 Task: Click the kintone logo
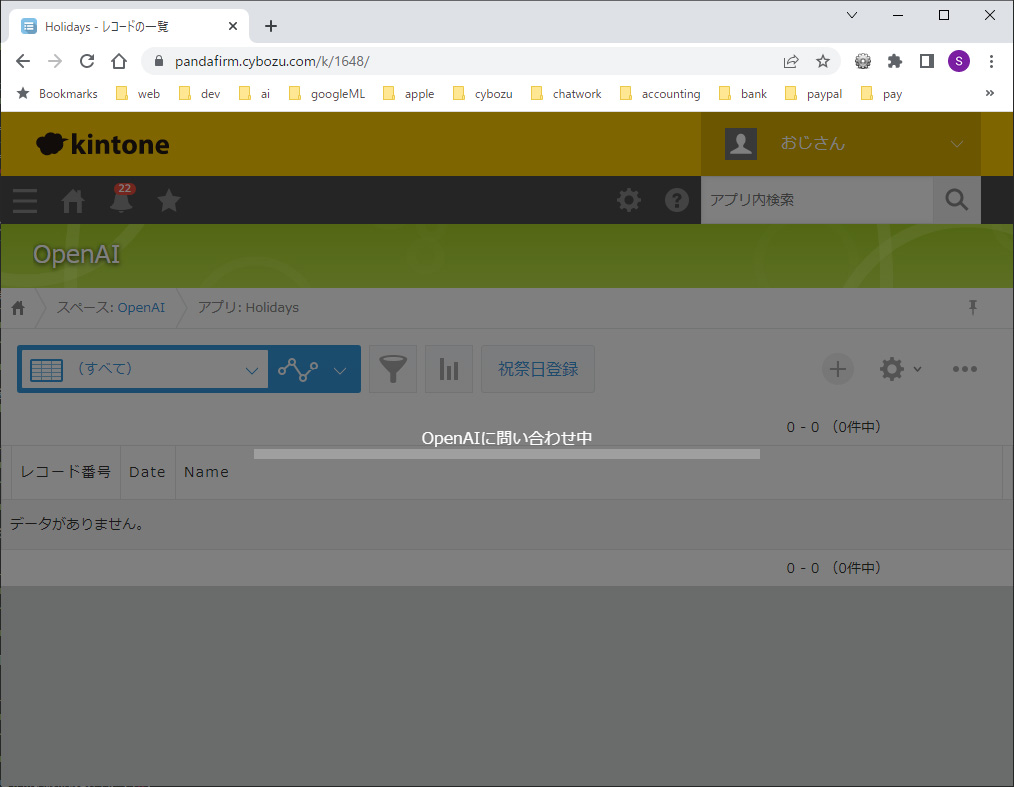[103, 144]
